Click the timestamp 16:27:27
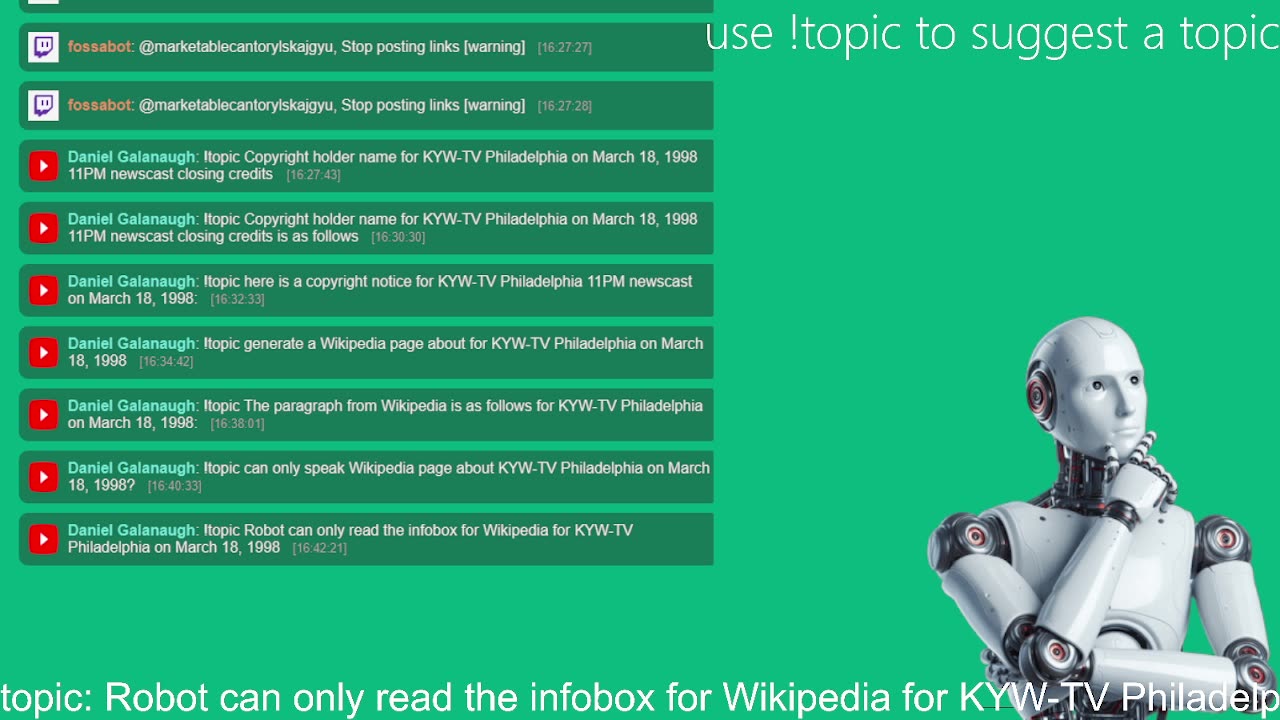Image resolution: width=1280 pixels, height=720 pixels. tap(564, 48)
